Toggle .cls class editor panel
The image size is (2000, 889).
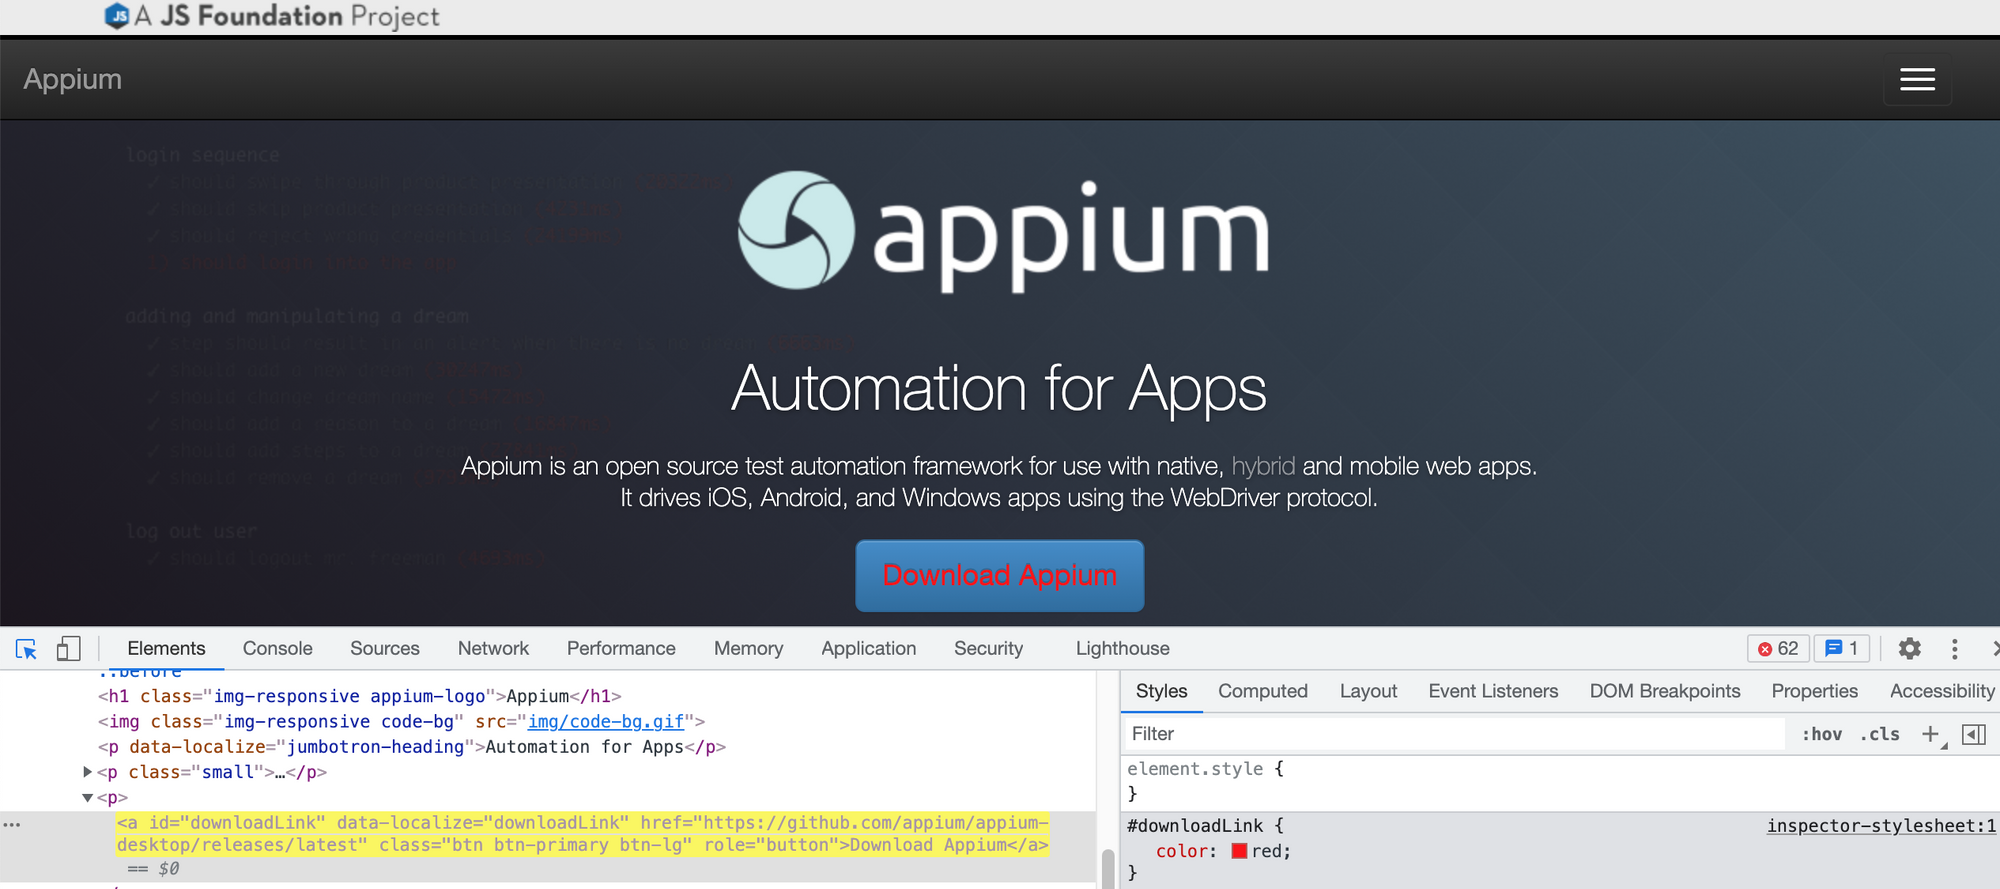click(x=1880, y=735)
